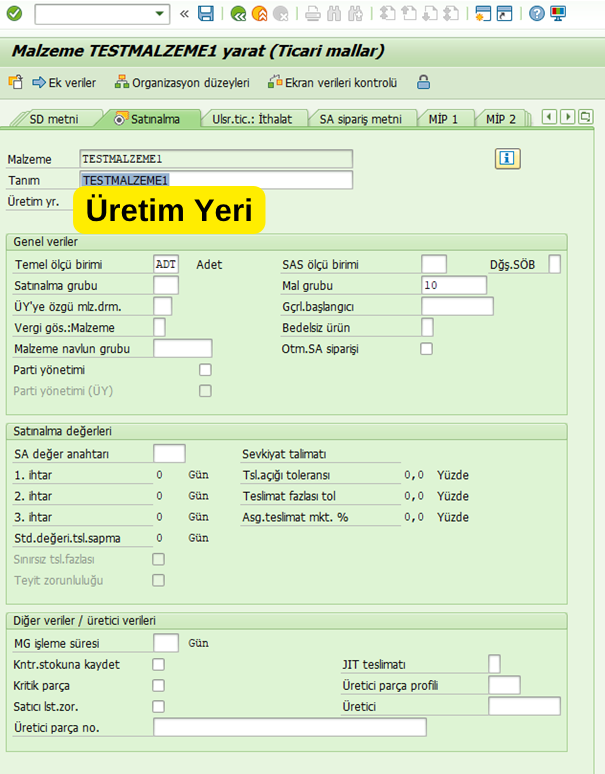Image resolution: width=605 pixels, height=774 pixels.
Task: Save the material with the diskette icon
Action: [x=206, y=14]
